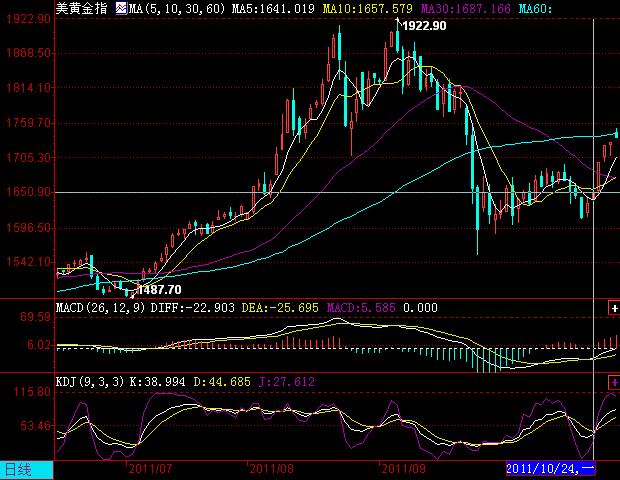
Task: Click the 2011/07 date axis label
Action: tap(150, 469)
